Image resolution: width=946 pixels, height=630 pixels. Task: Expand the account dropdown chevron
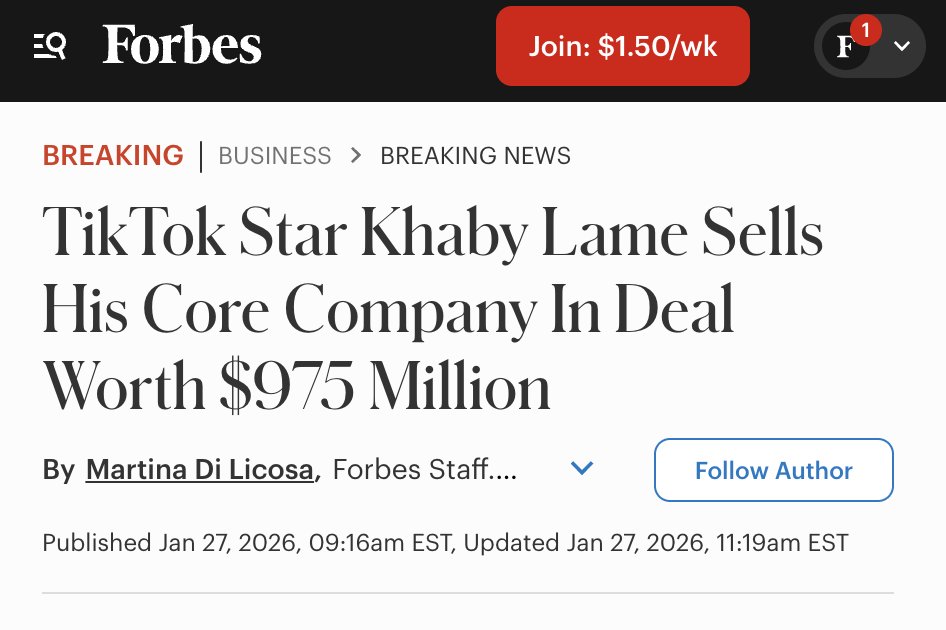coord(902,46)
